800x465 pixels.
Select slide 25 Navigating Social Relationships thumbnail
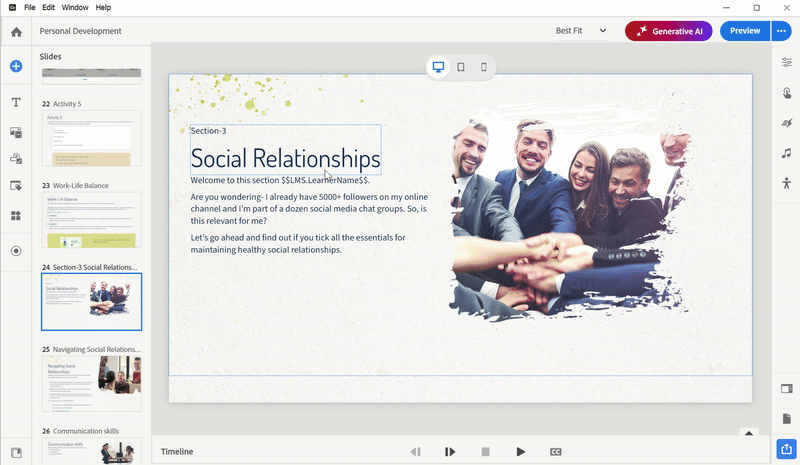click(x=91, y=383)
